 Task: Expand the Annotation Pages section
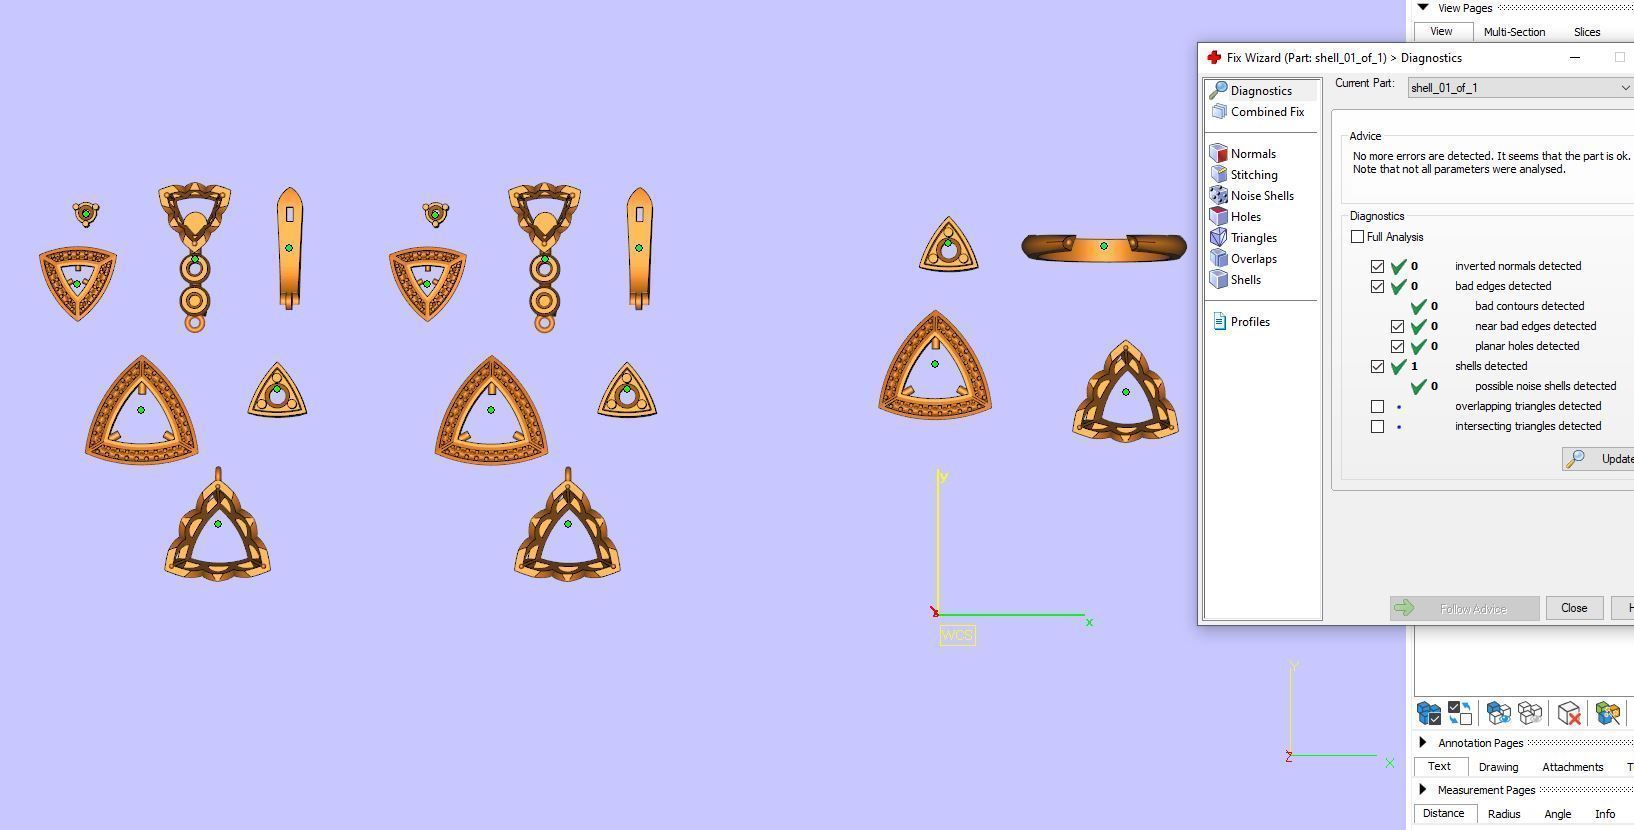click(1423, 743)
